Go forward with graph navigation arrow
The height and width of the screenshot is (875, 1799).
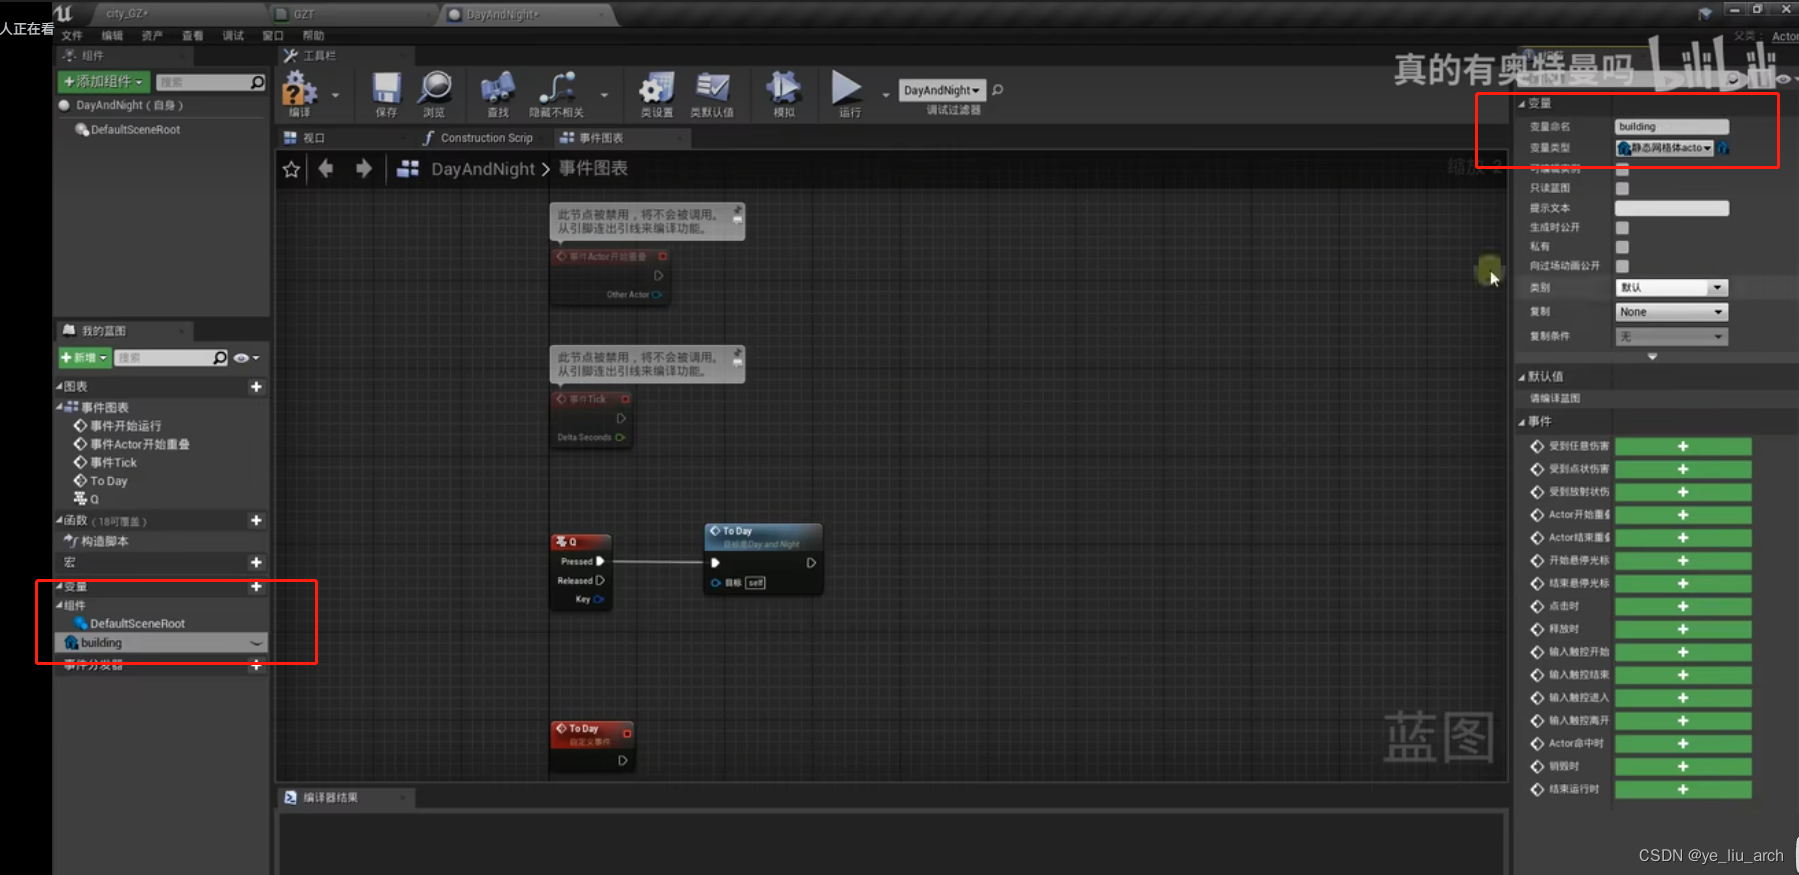pos(364,169)
